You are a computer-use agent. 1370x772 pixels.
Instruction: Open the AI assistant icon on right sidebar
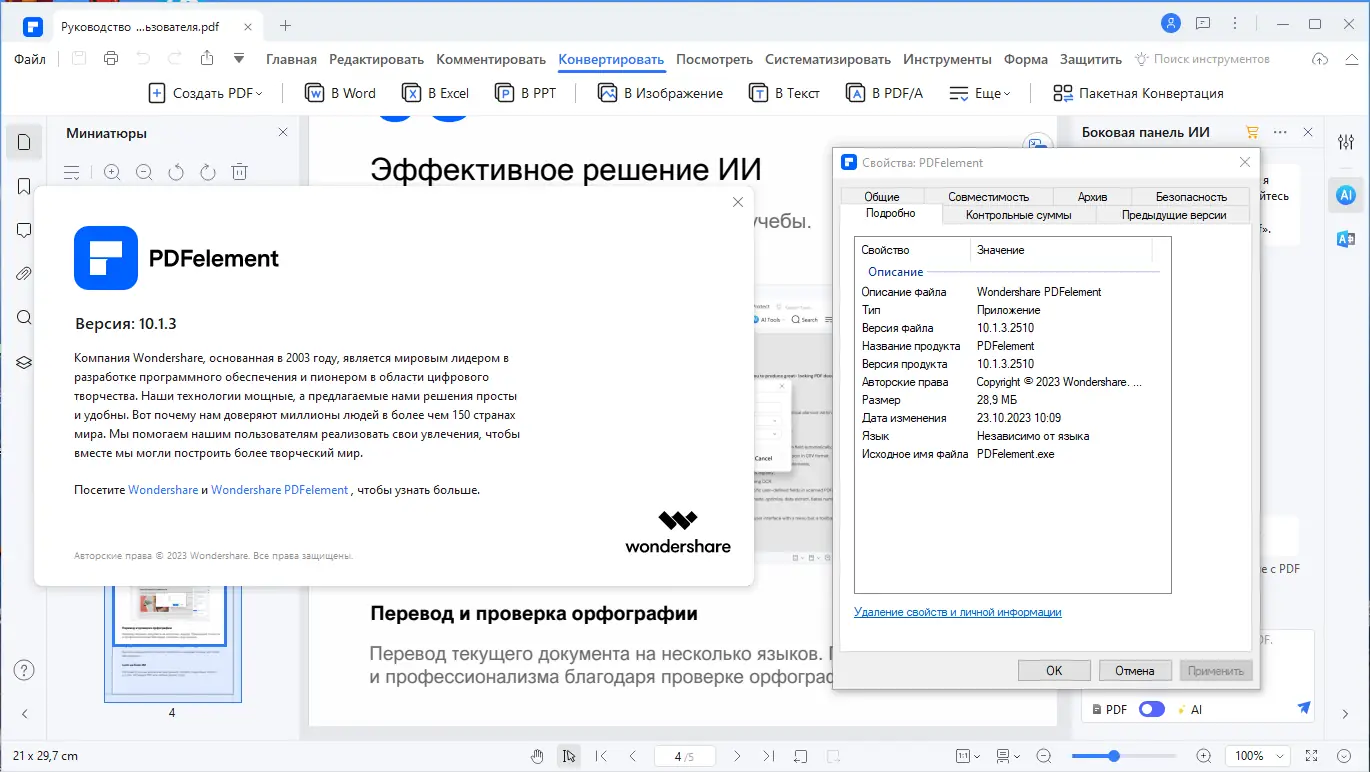click(1345, 195)
